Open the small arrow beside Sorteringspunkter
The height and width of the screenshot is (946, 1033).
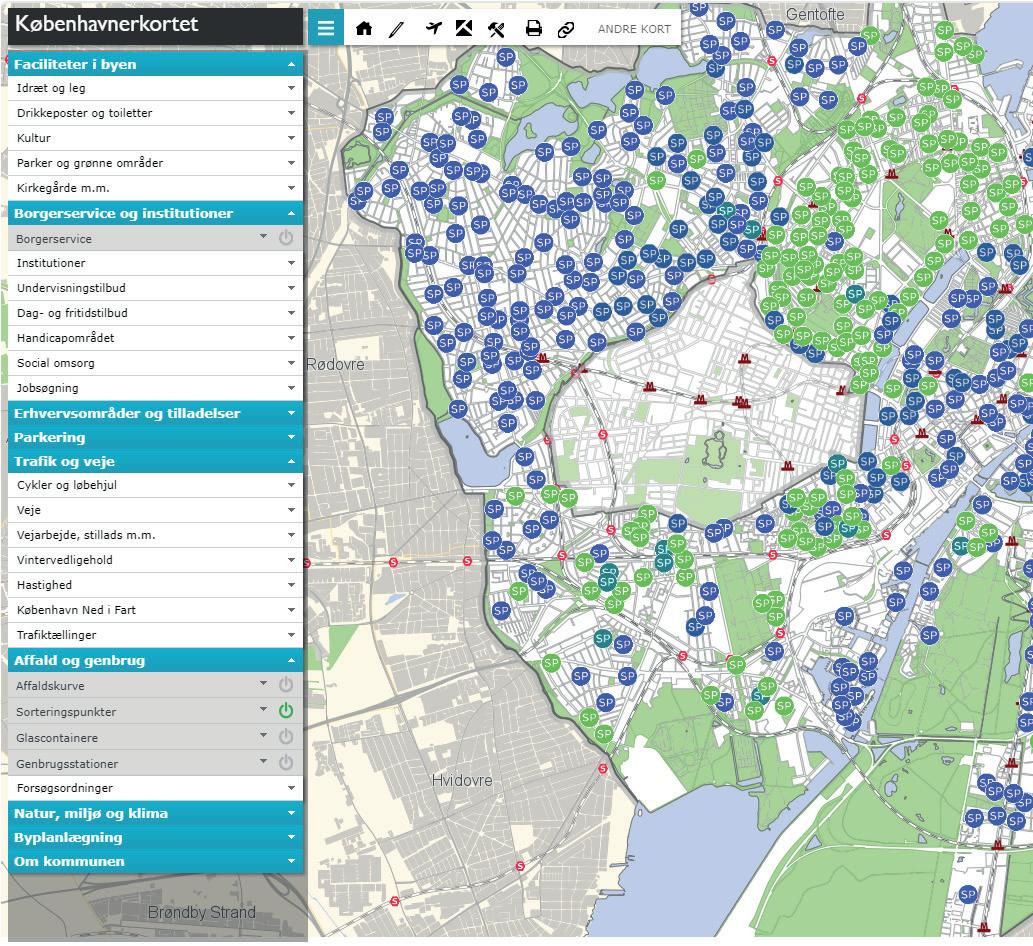click(x=264, y=709)
